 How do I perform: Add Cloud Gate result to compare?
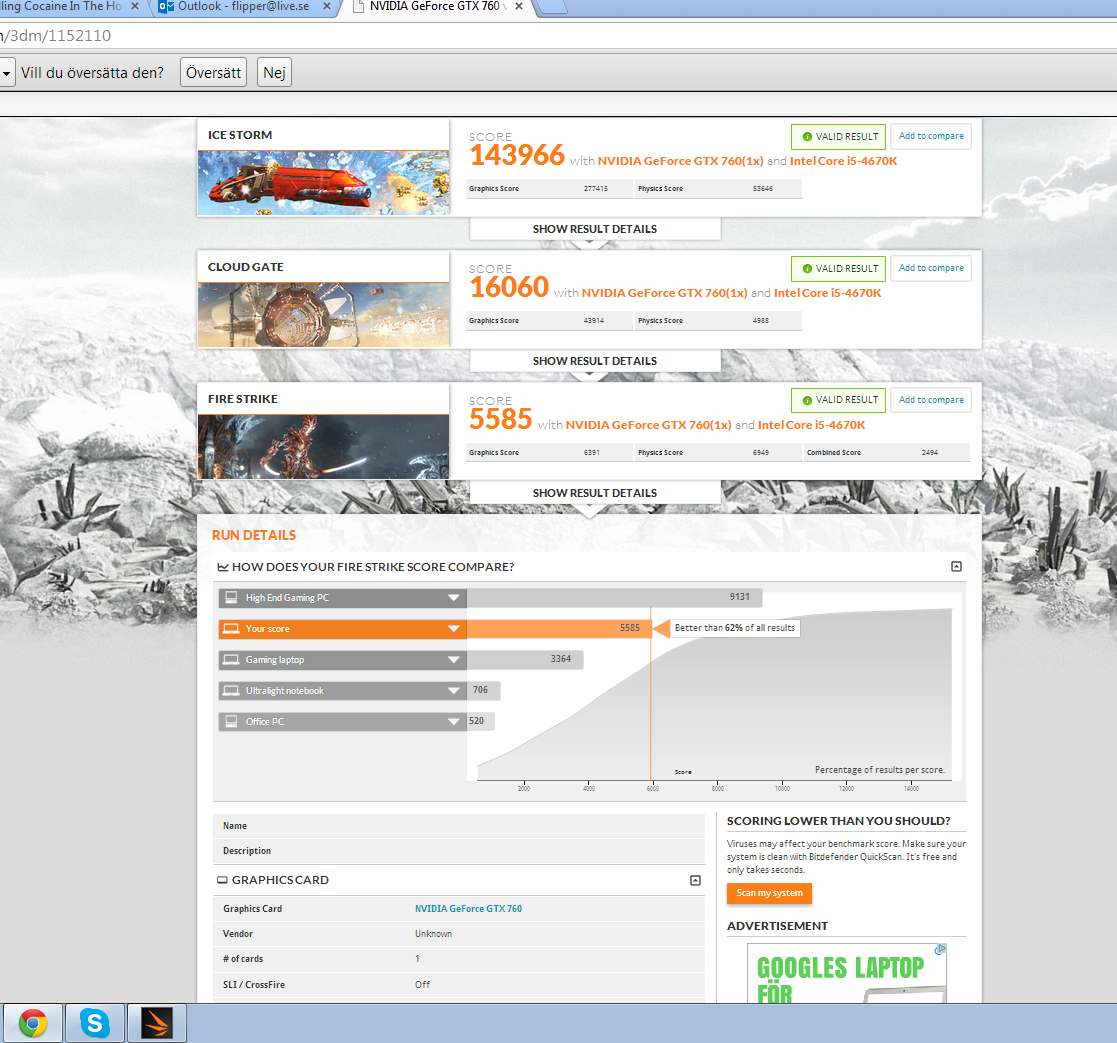930,268
